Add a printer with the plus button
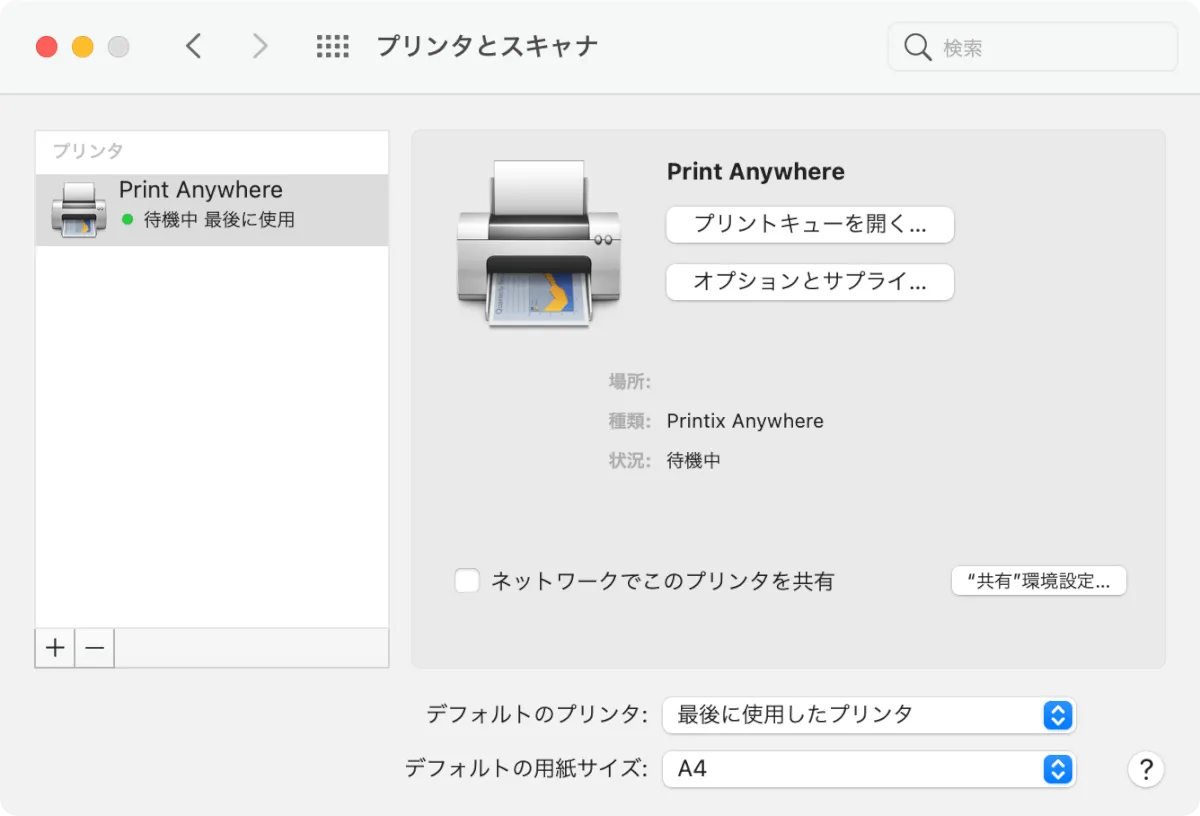Screen dimensions: 1200x816 [x=55, y=648]
